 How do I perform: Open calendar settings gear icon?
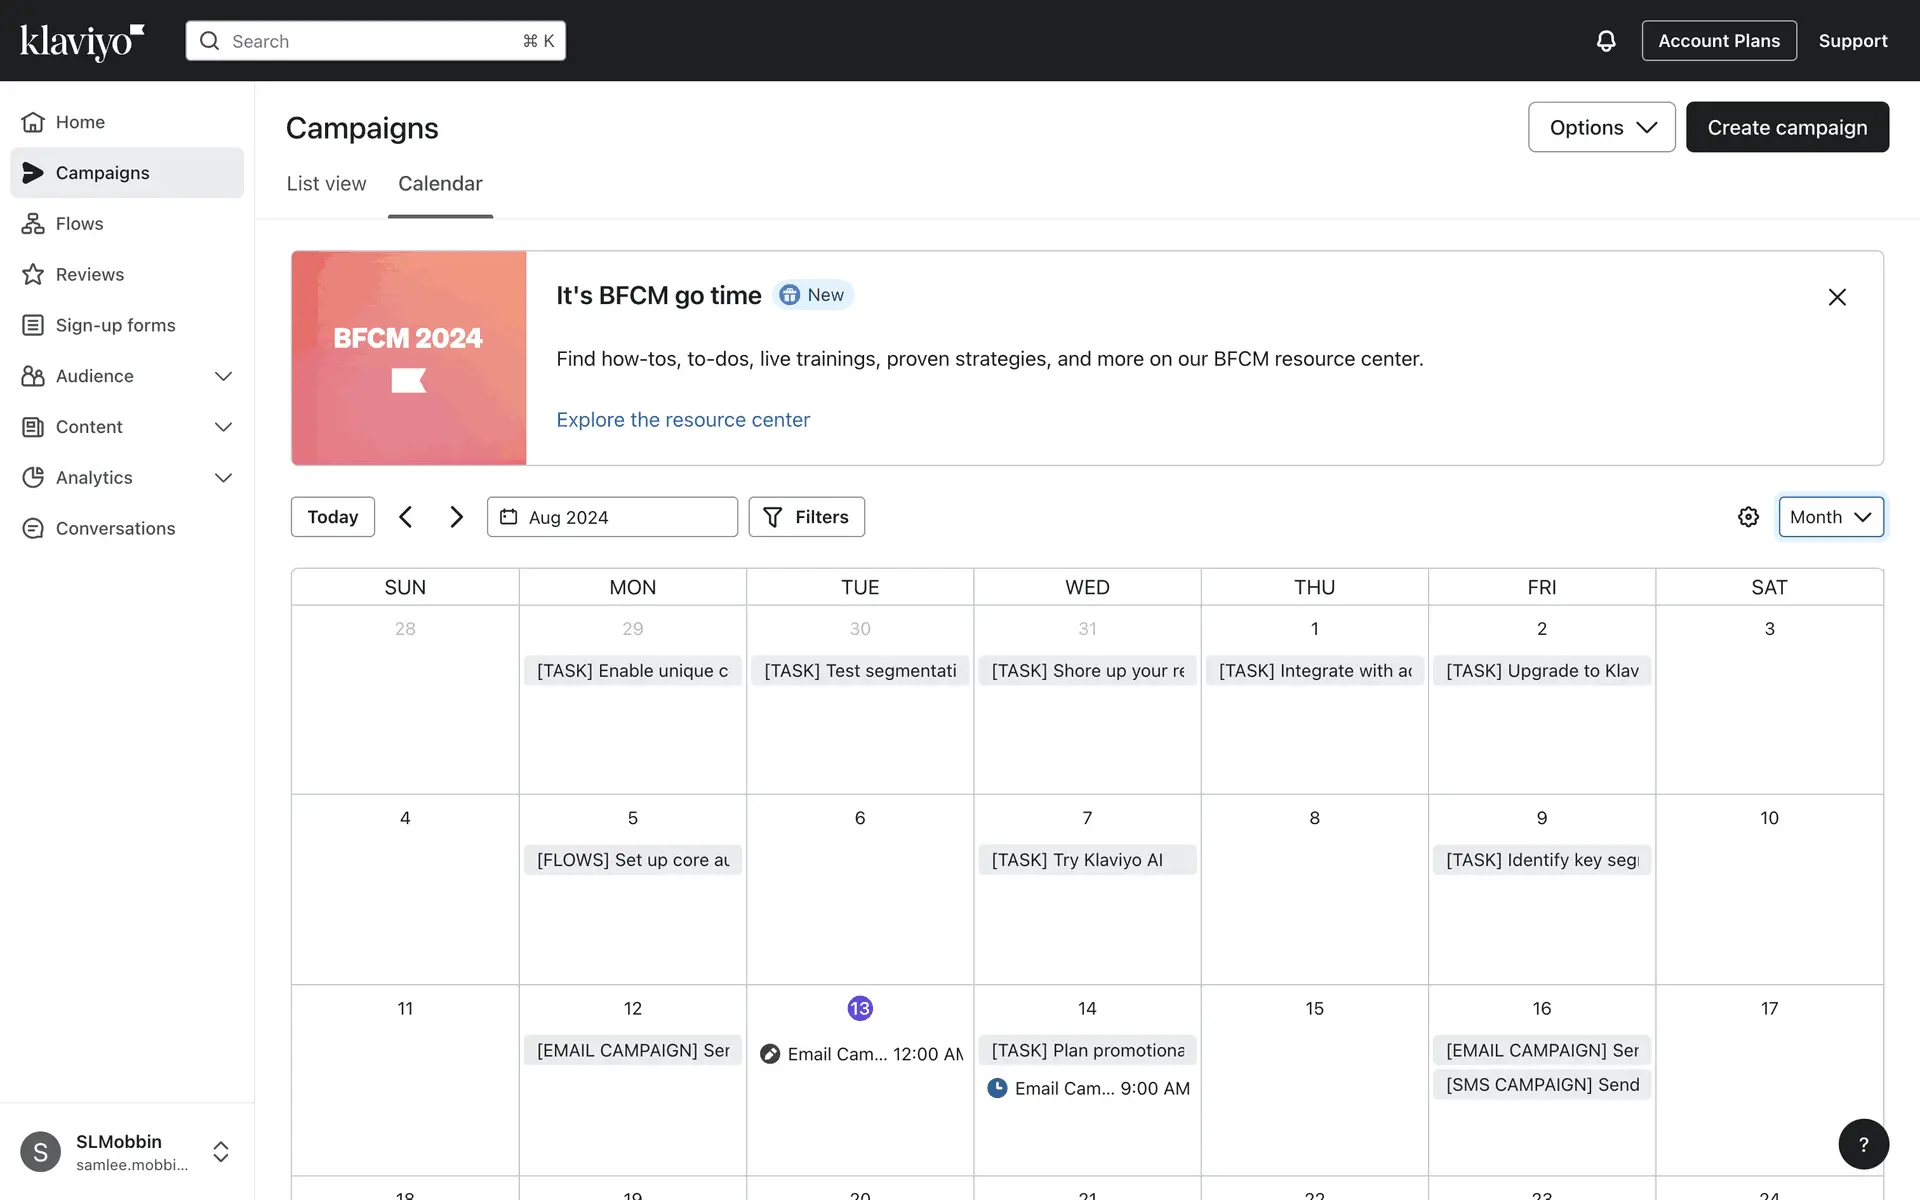click(x=1748, y=517)
